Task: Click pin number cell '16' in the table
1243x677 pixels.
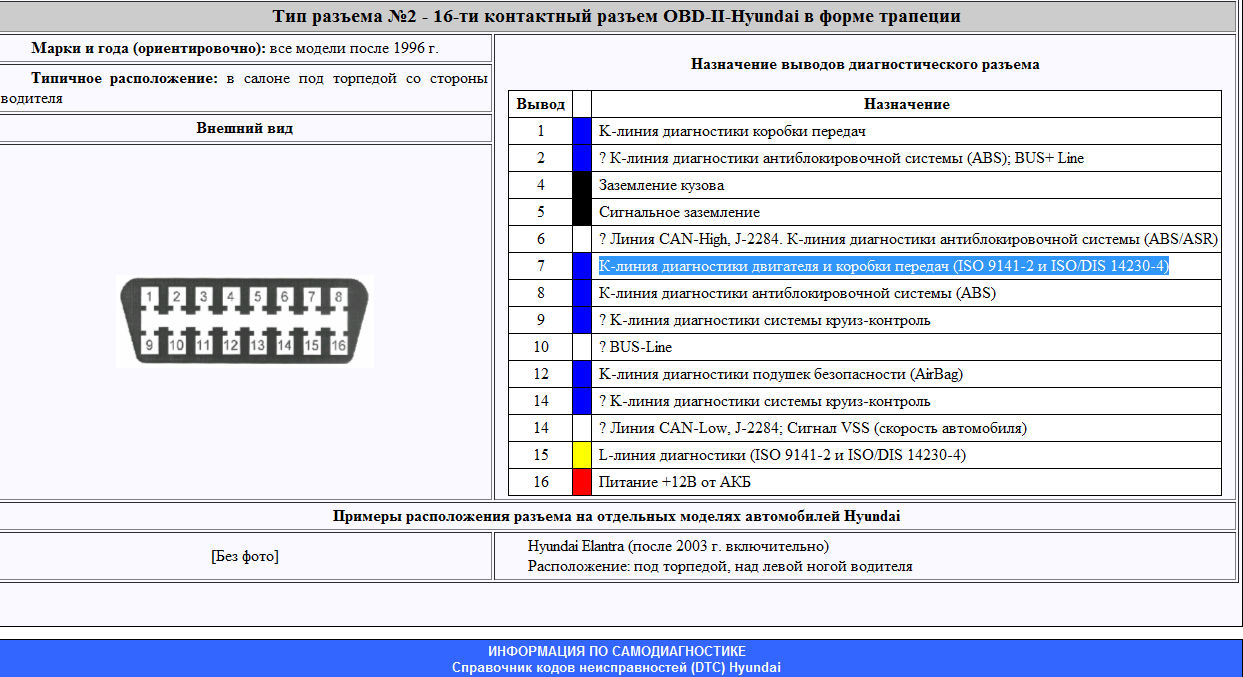Action: (541, 482)
